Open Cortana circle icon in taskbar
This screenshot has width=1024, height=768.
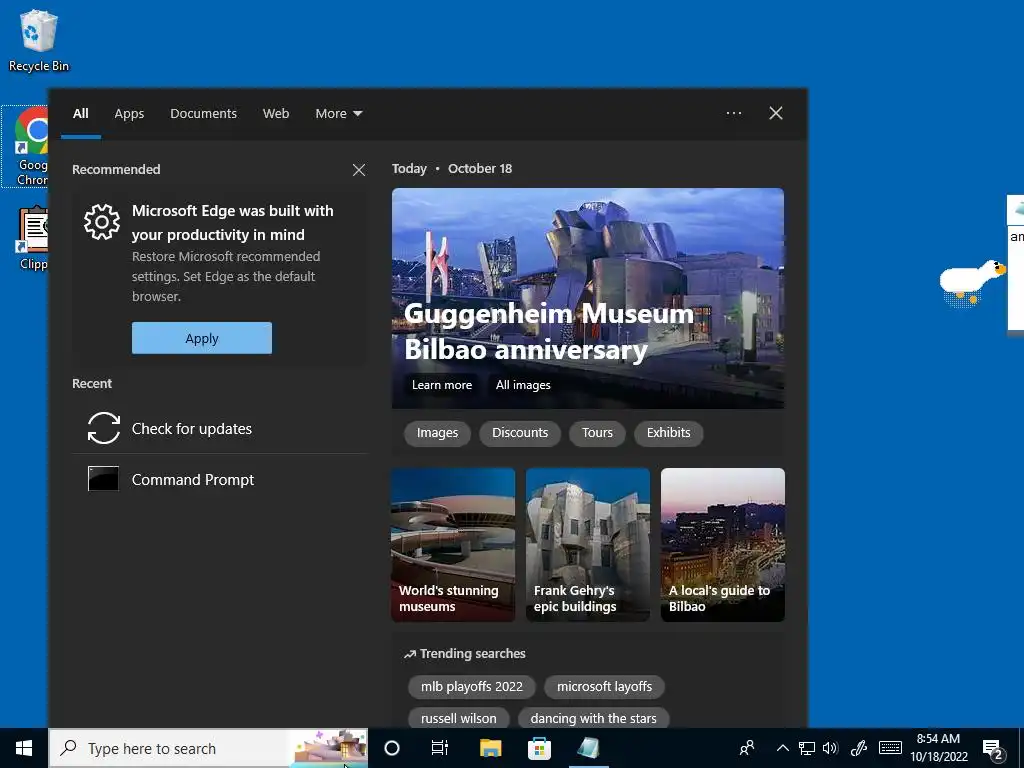[x=392, y=748]
